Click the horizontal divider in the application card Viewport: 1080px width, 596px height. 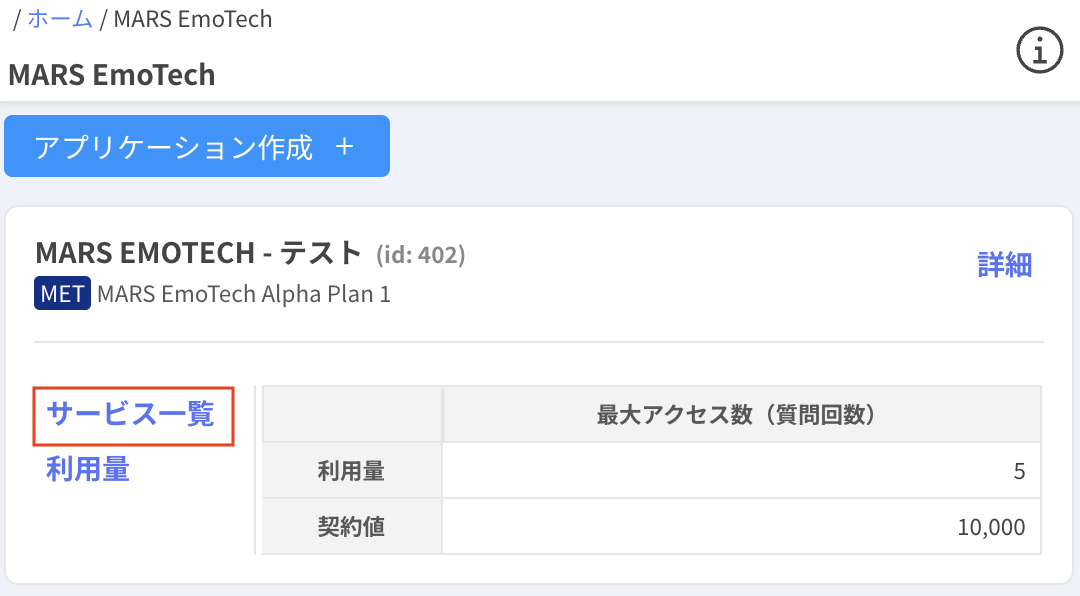(539, 342)
